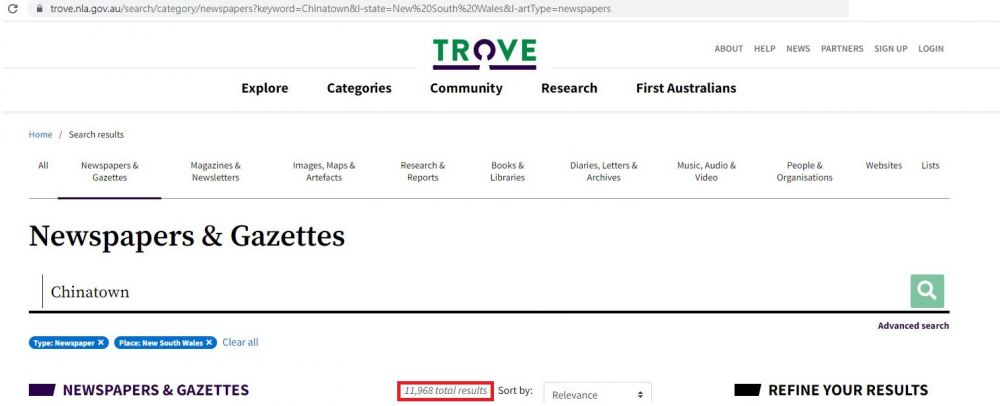Select the People & Organisations tab
The height and width of the screenshot is (406, 1000).
tap(804, 171)
